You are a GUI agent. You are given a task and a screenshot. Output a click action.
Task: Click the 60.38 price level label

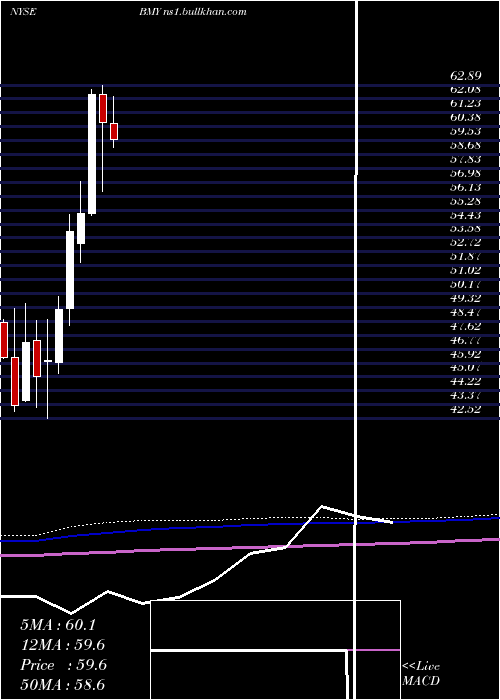coord(465,117)
